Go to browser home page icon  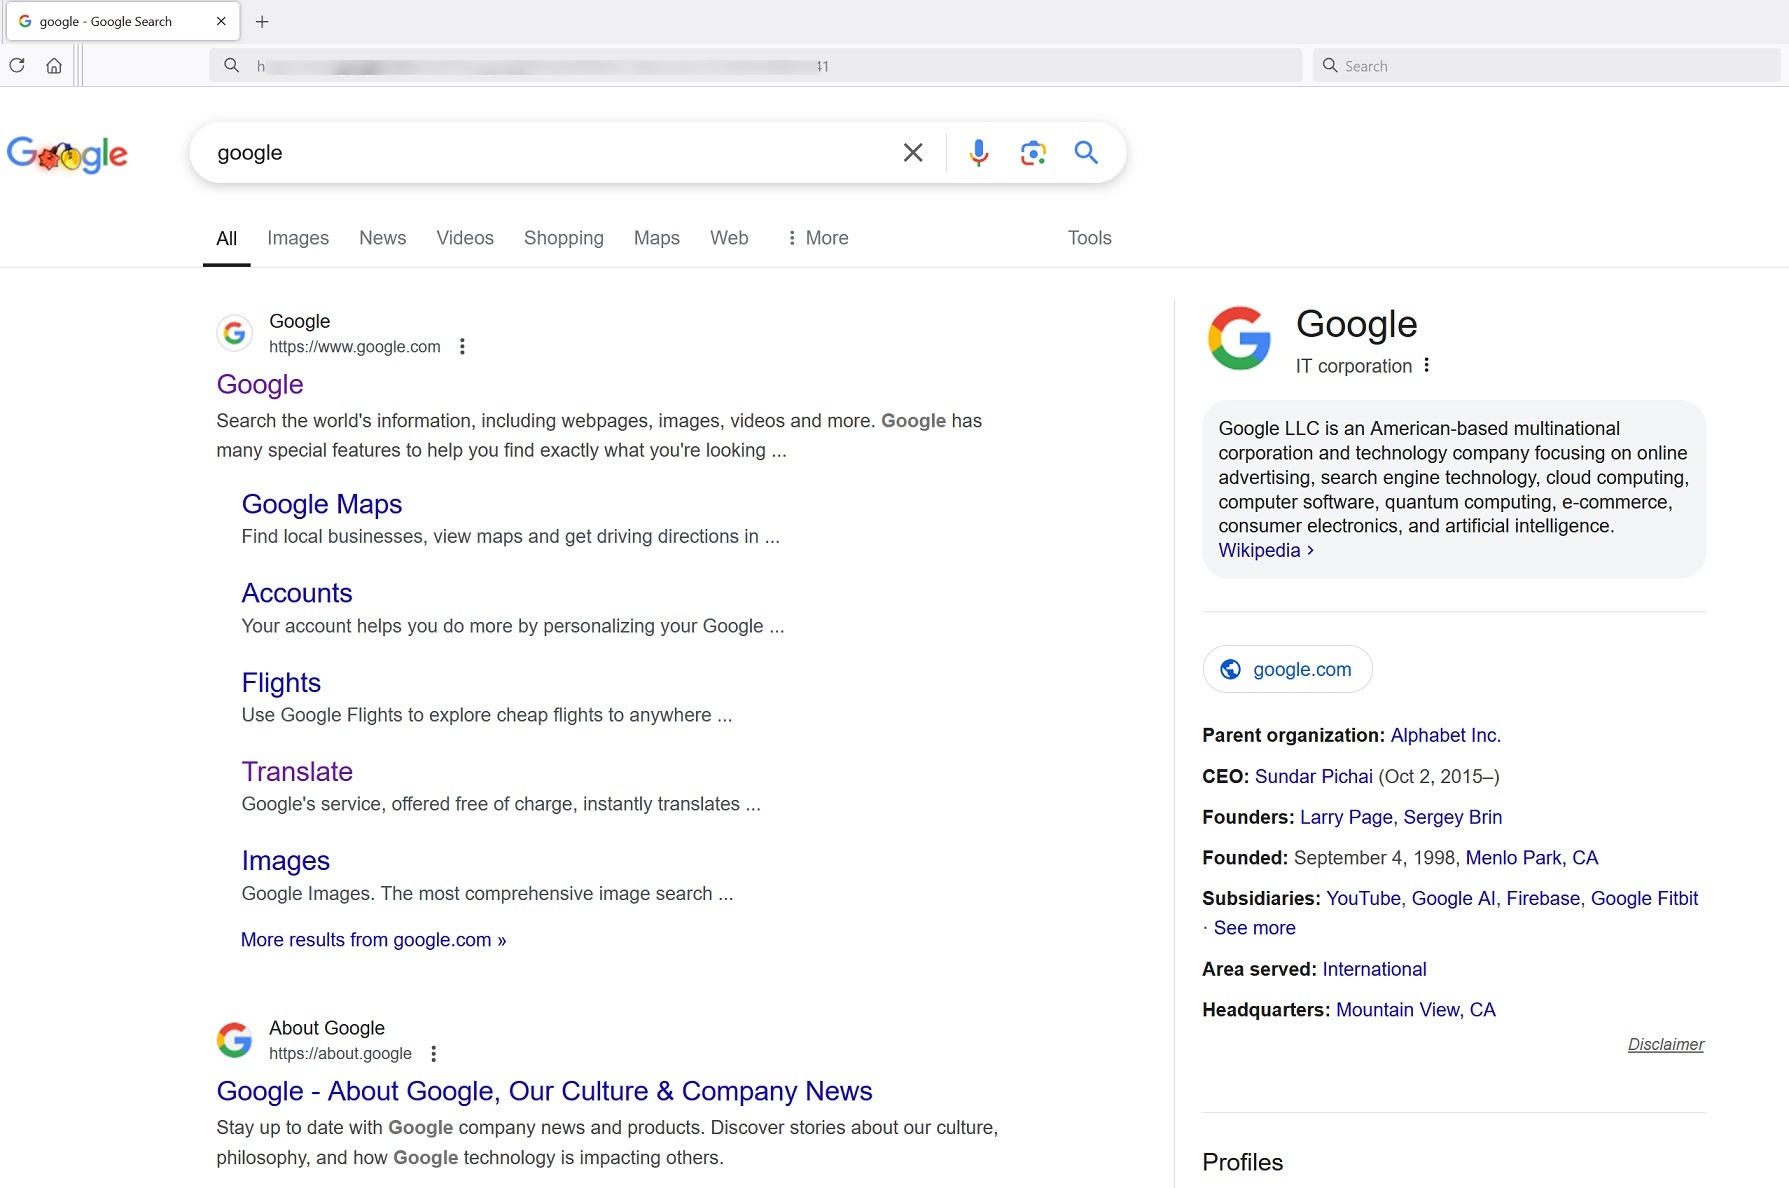click(54, 66)
